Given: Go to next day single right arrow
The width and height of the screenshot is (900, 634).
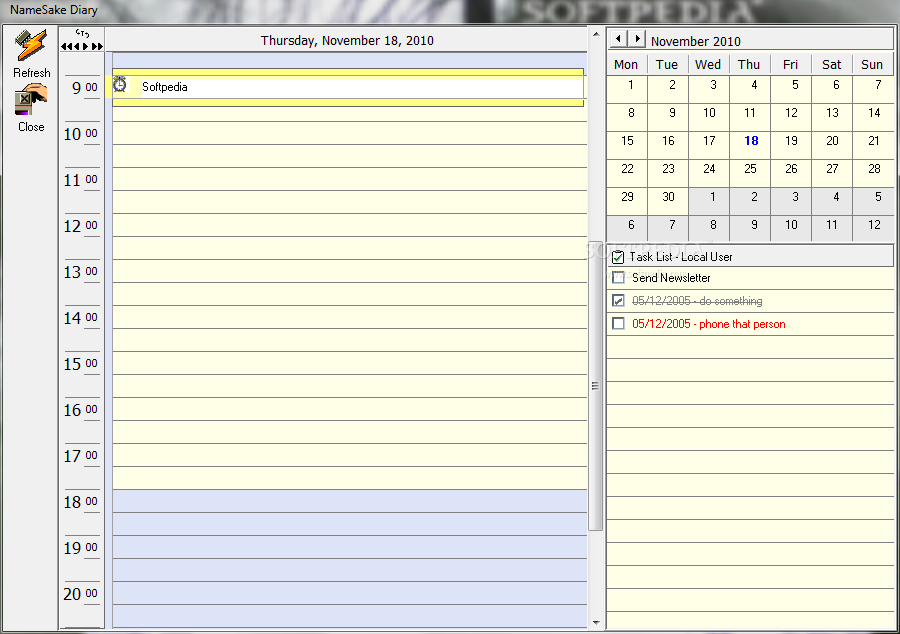Looking at the screenshot, I should 86,46.
